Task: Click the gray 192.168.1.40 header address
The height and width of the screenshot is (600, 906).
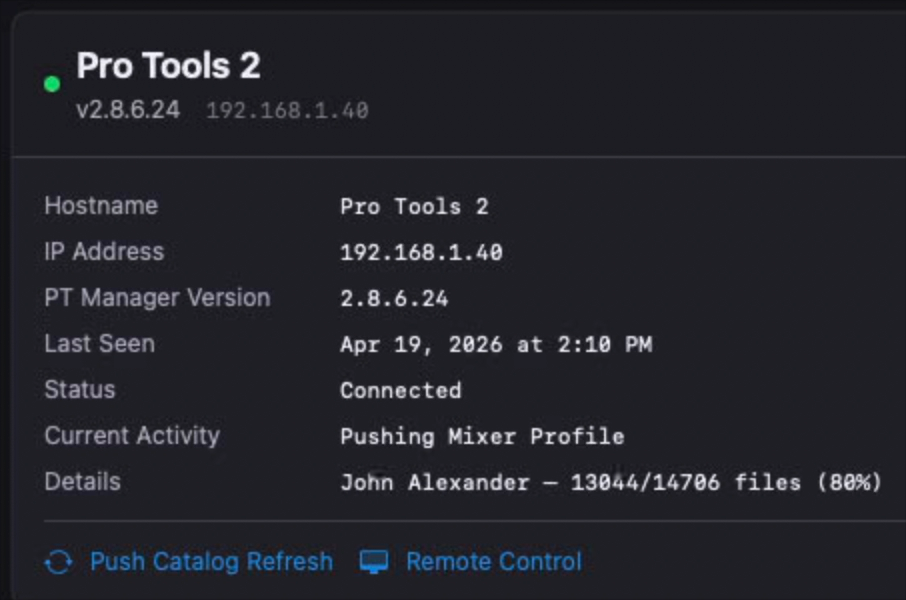Action: point(288,110)
